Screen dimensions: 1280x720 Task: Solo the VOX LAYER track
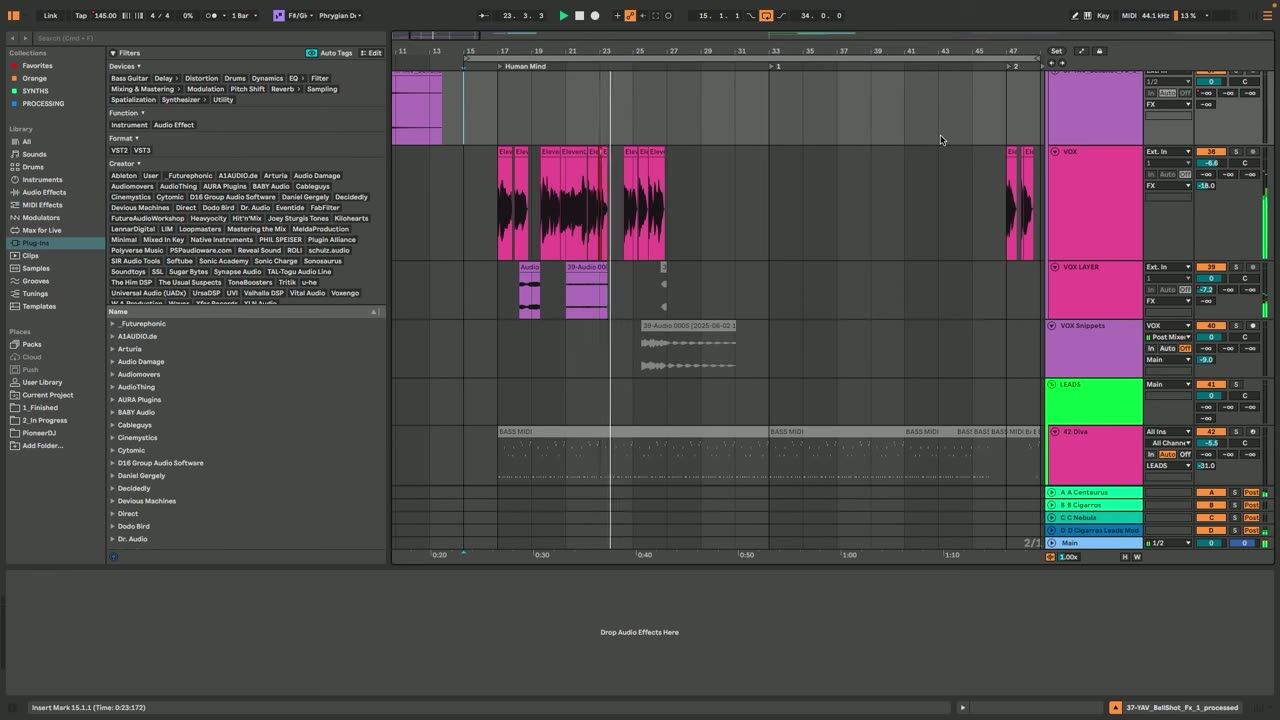[1236, 267]
